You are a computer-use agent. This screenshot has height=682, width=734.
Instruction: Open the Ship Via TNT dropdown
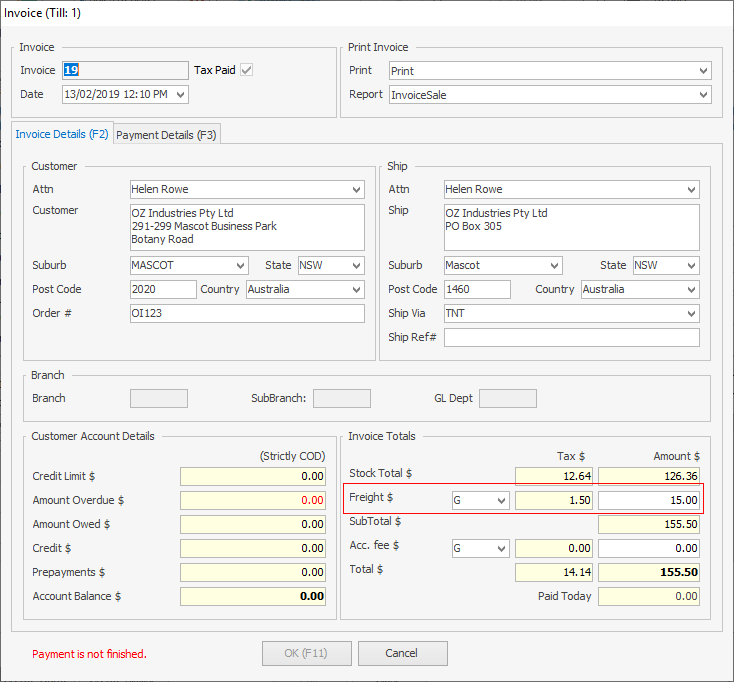pyautogui.click(x=690, y=313)
